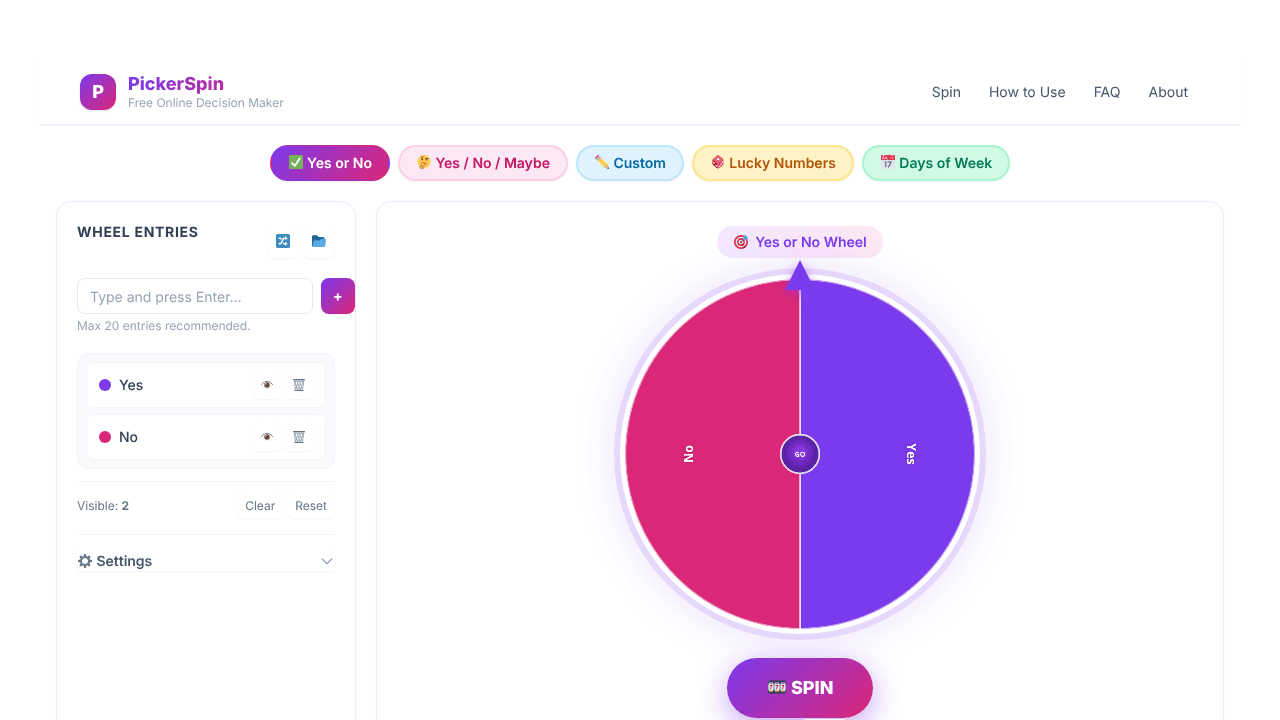Click the Visible: 2 count text
1280x720 pixels.
[x=103, y=506]
